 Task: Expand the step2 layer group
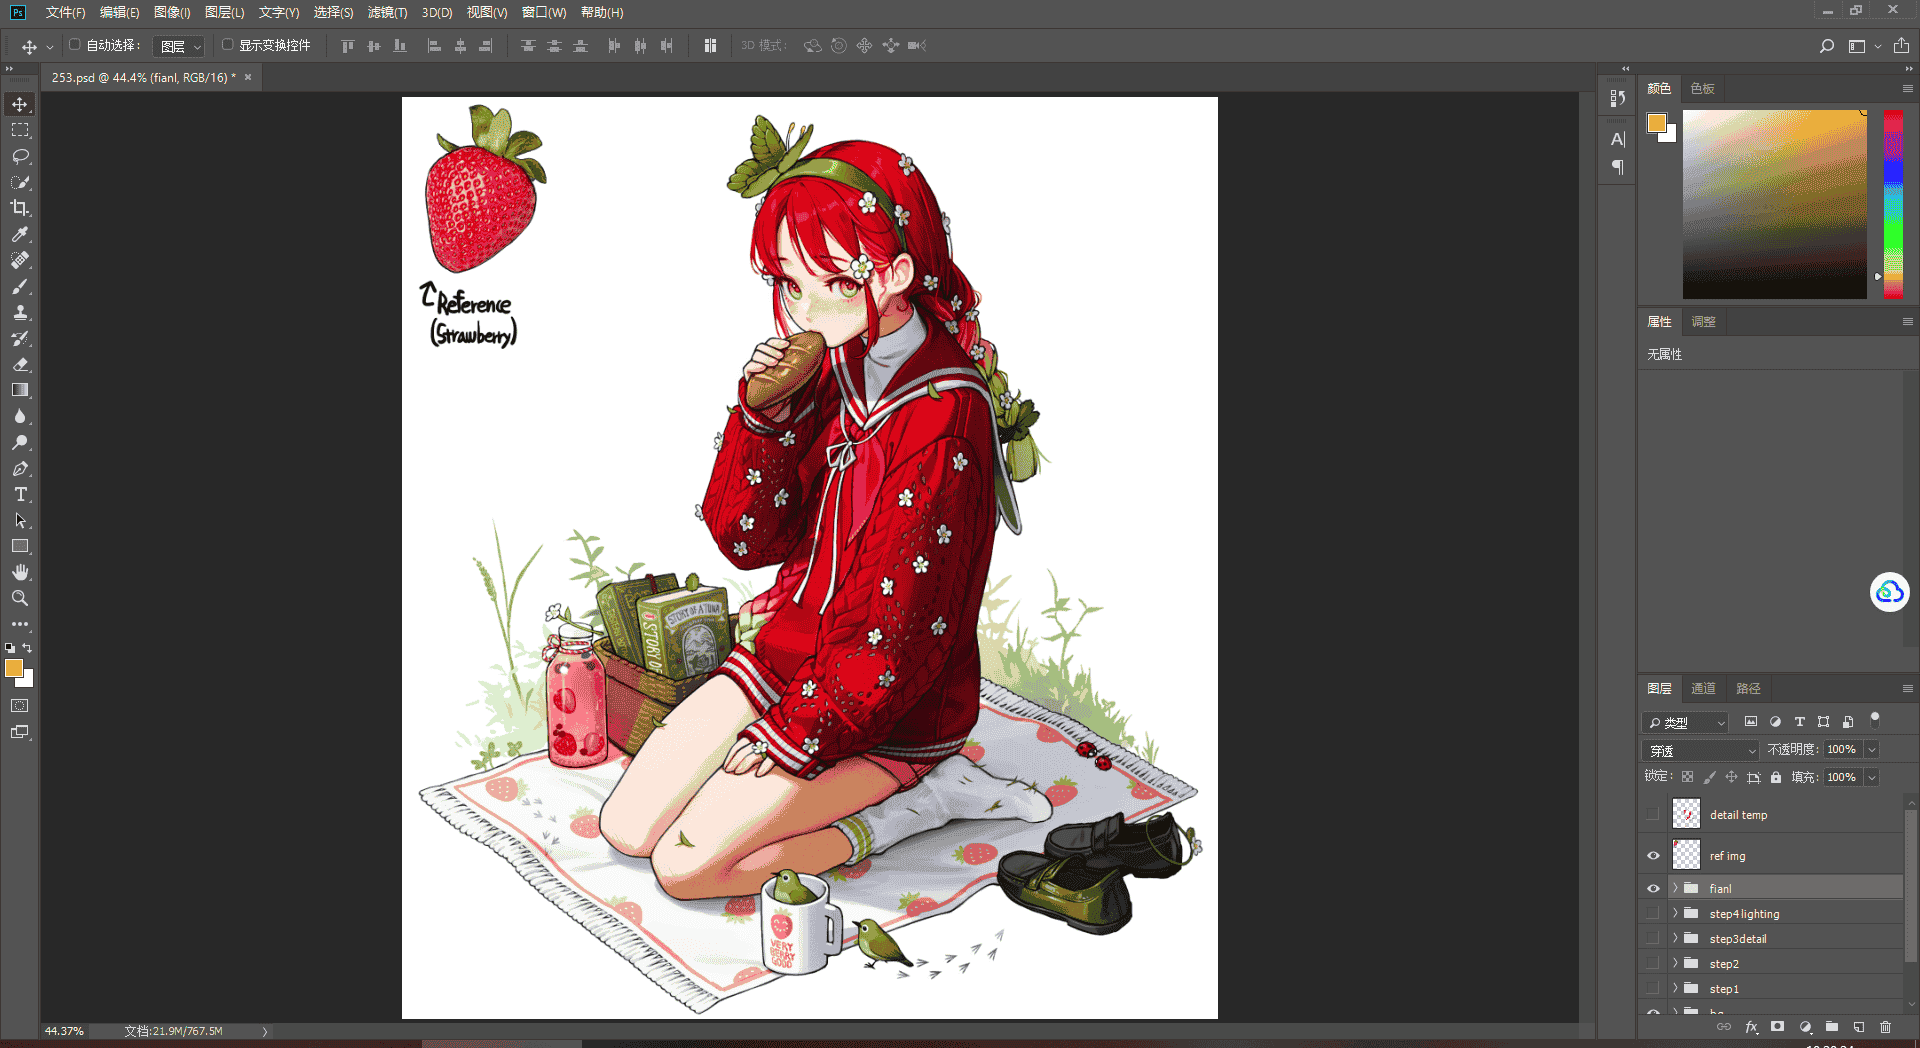click(1675, 963)
